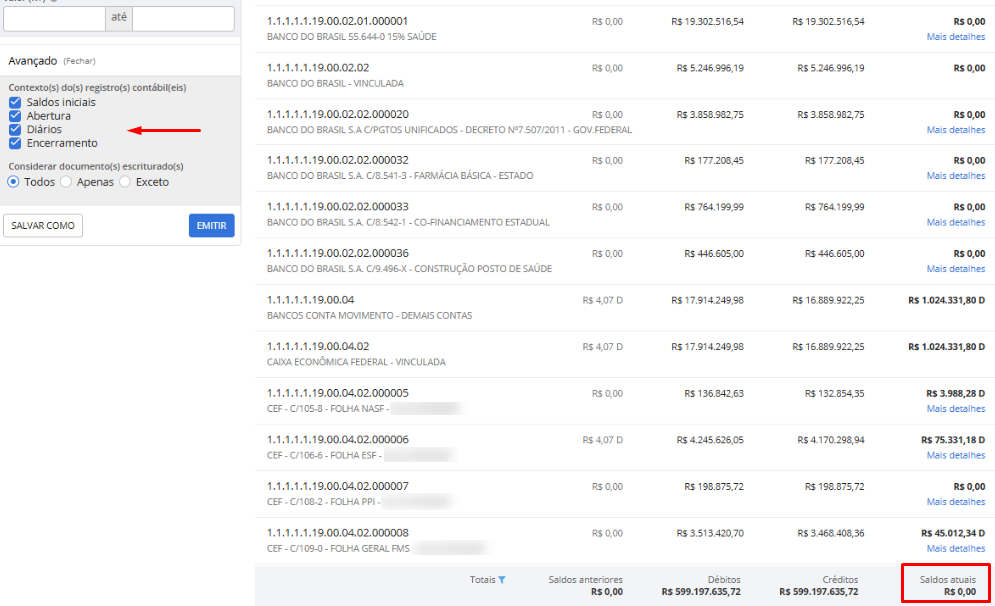This screenshot has width=995, height=606.
Task: Click description 'CAIXA ECONÔMICA FEDERAL - VINCULADA'
Action: (356, 362)
